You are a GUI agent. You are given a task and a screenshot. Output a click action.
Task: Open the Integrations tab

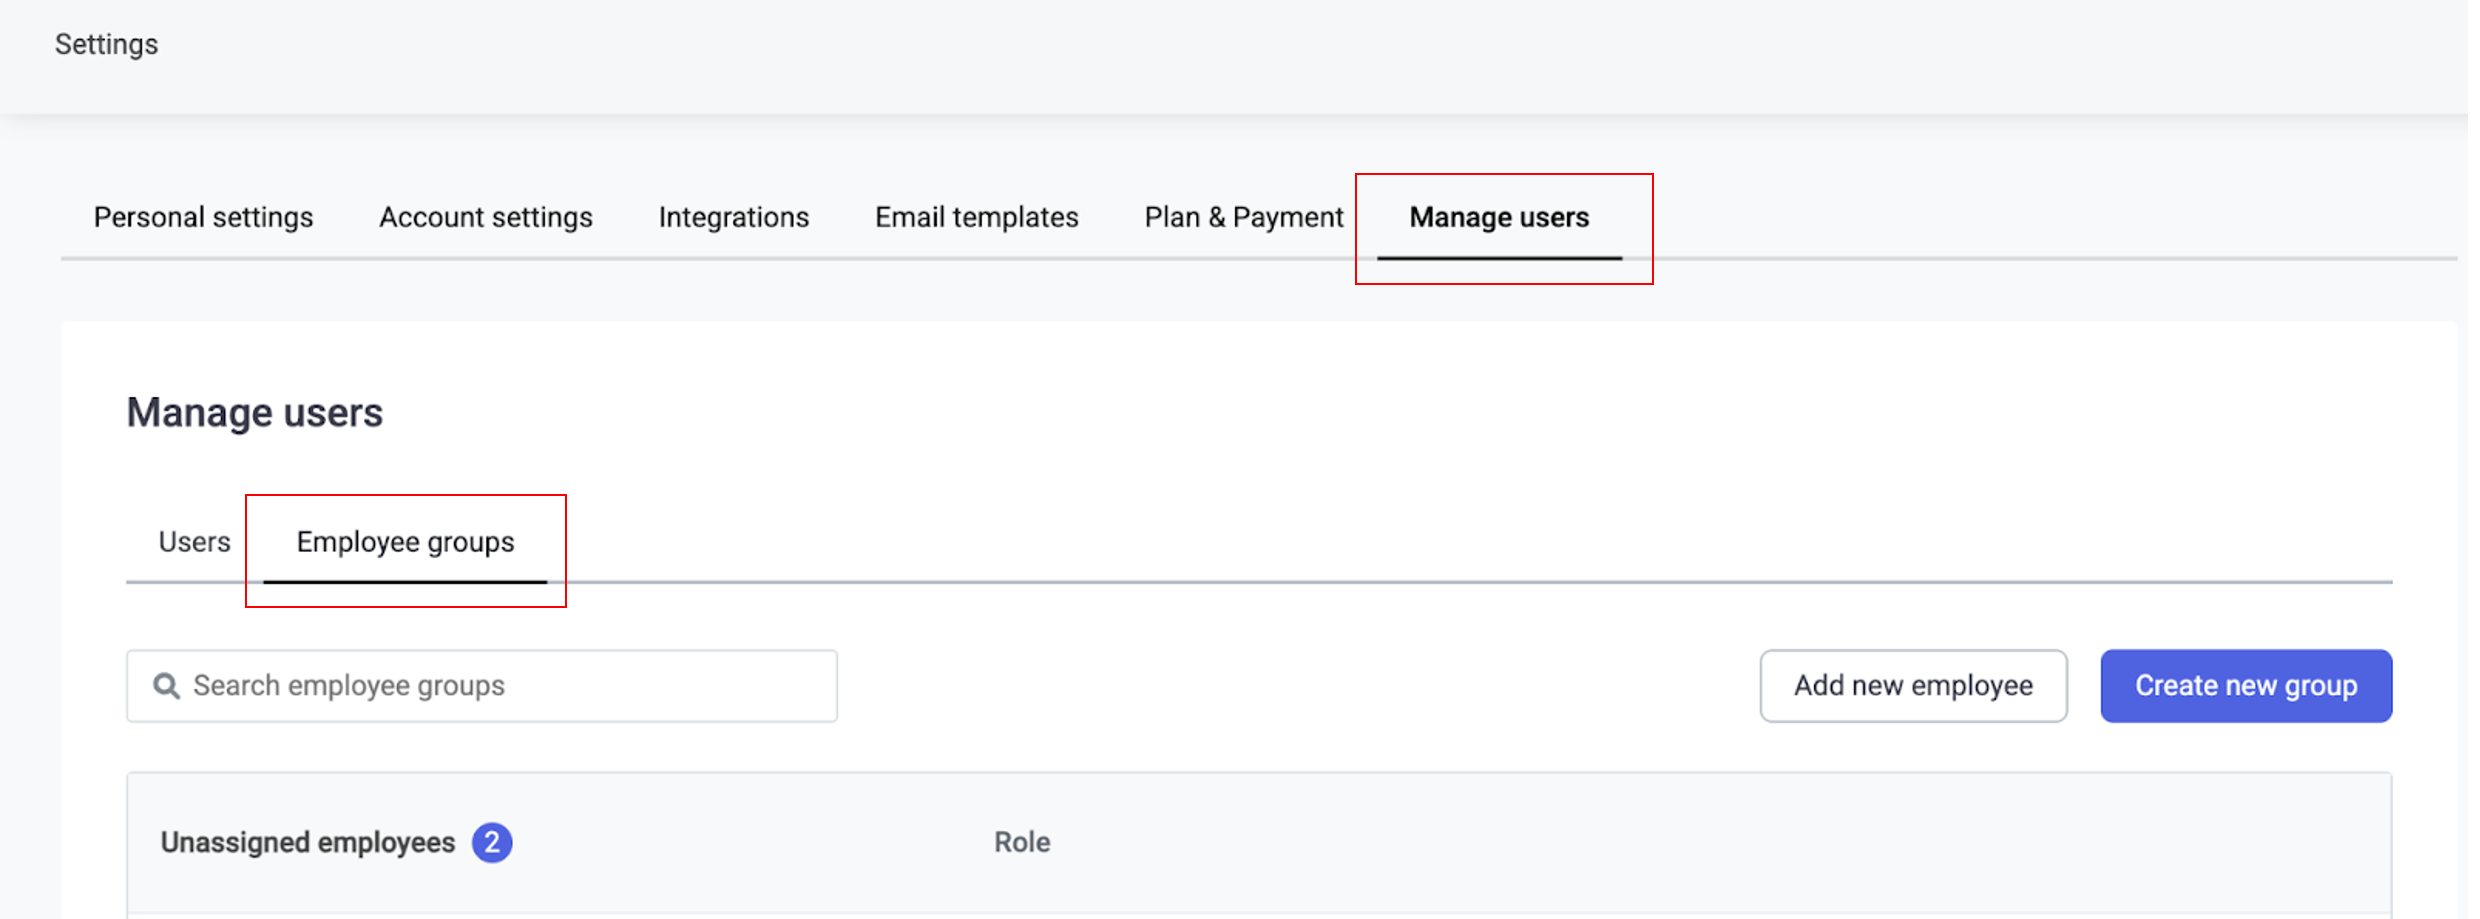pos(734,217)
